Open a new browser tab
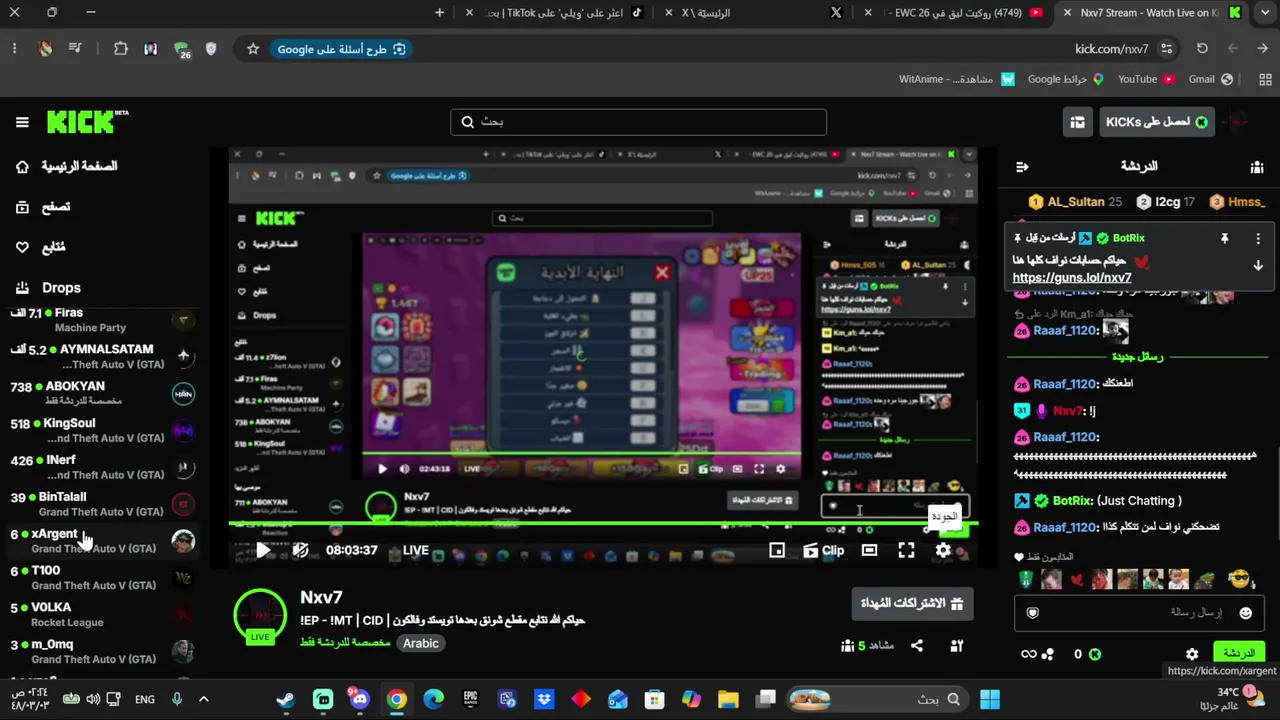This screenshot has height=720, width=1280. pyautogui.click(x=439, y=13)
